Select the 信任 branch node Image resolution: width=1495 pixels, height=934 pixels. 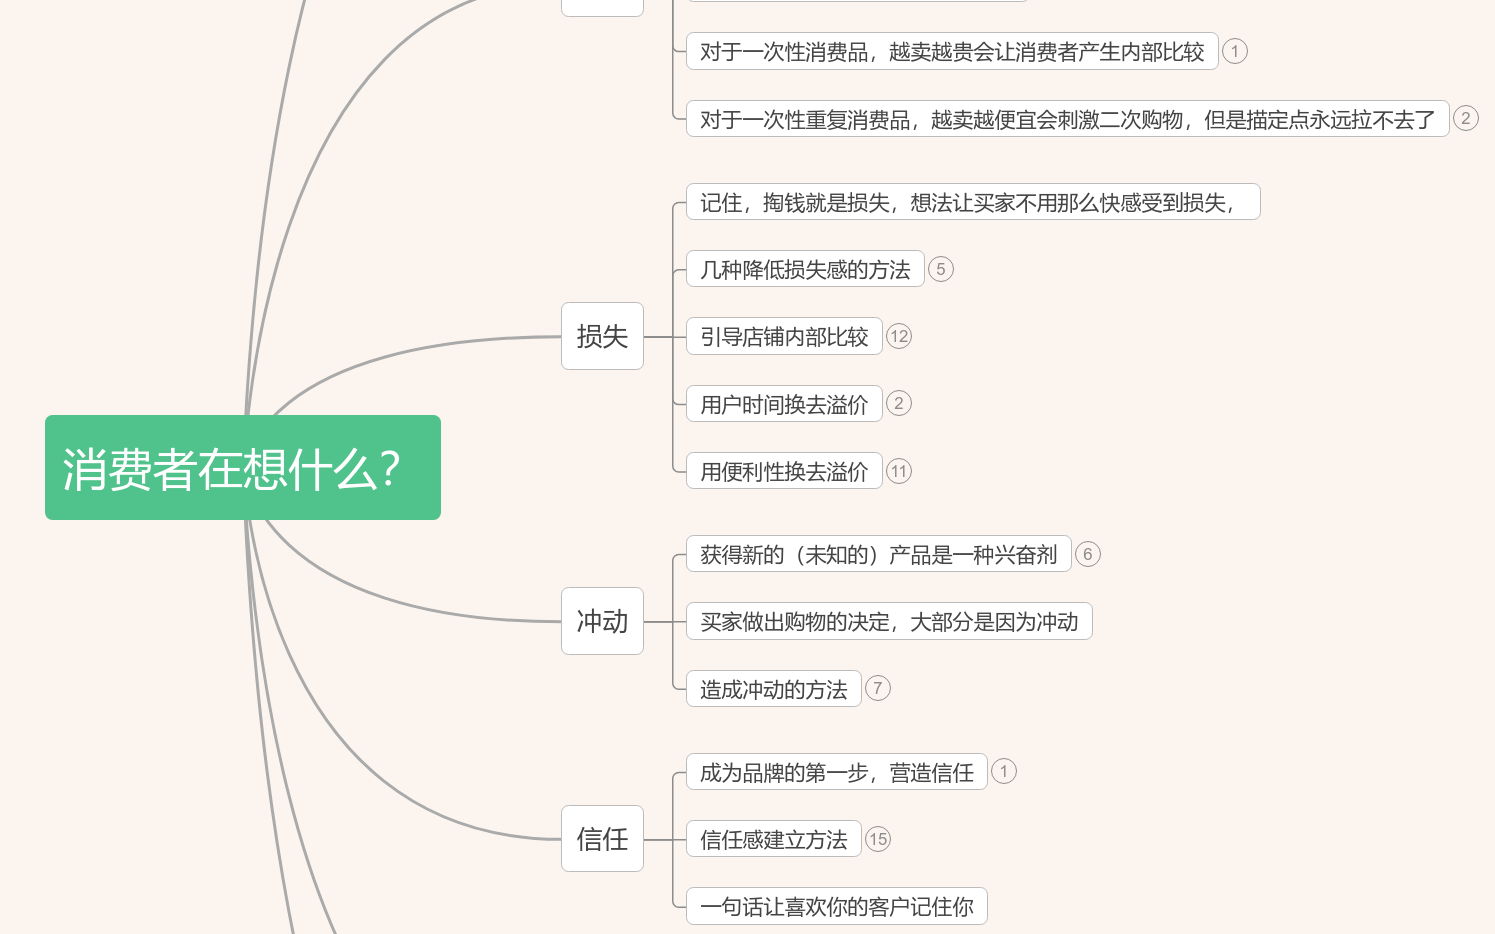[602, 838]
